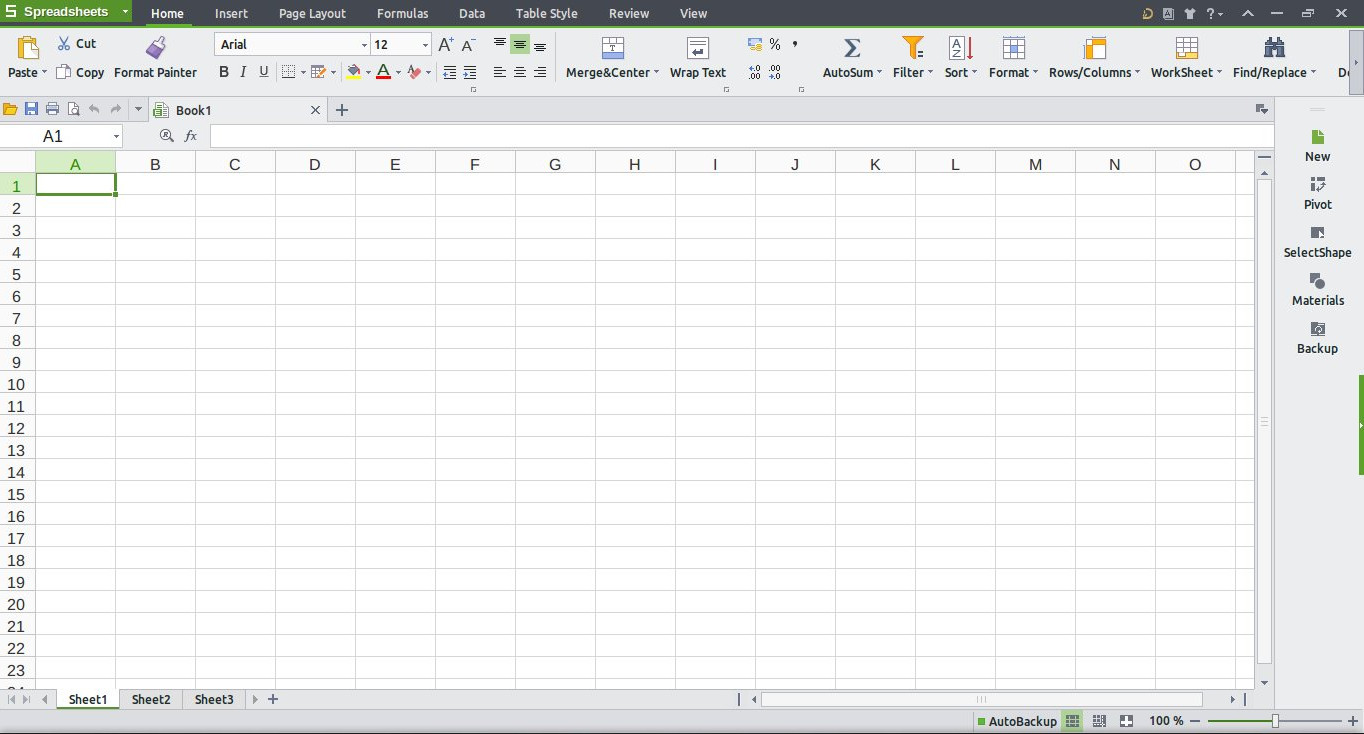Image resolution: width=1364 pixels, height=734 pixels.
Task: Click the Format Painter brush icon
Action: point(155,47)
